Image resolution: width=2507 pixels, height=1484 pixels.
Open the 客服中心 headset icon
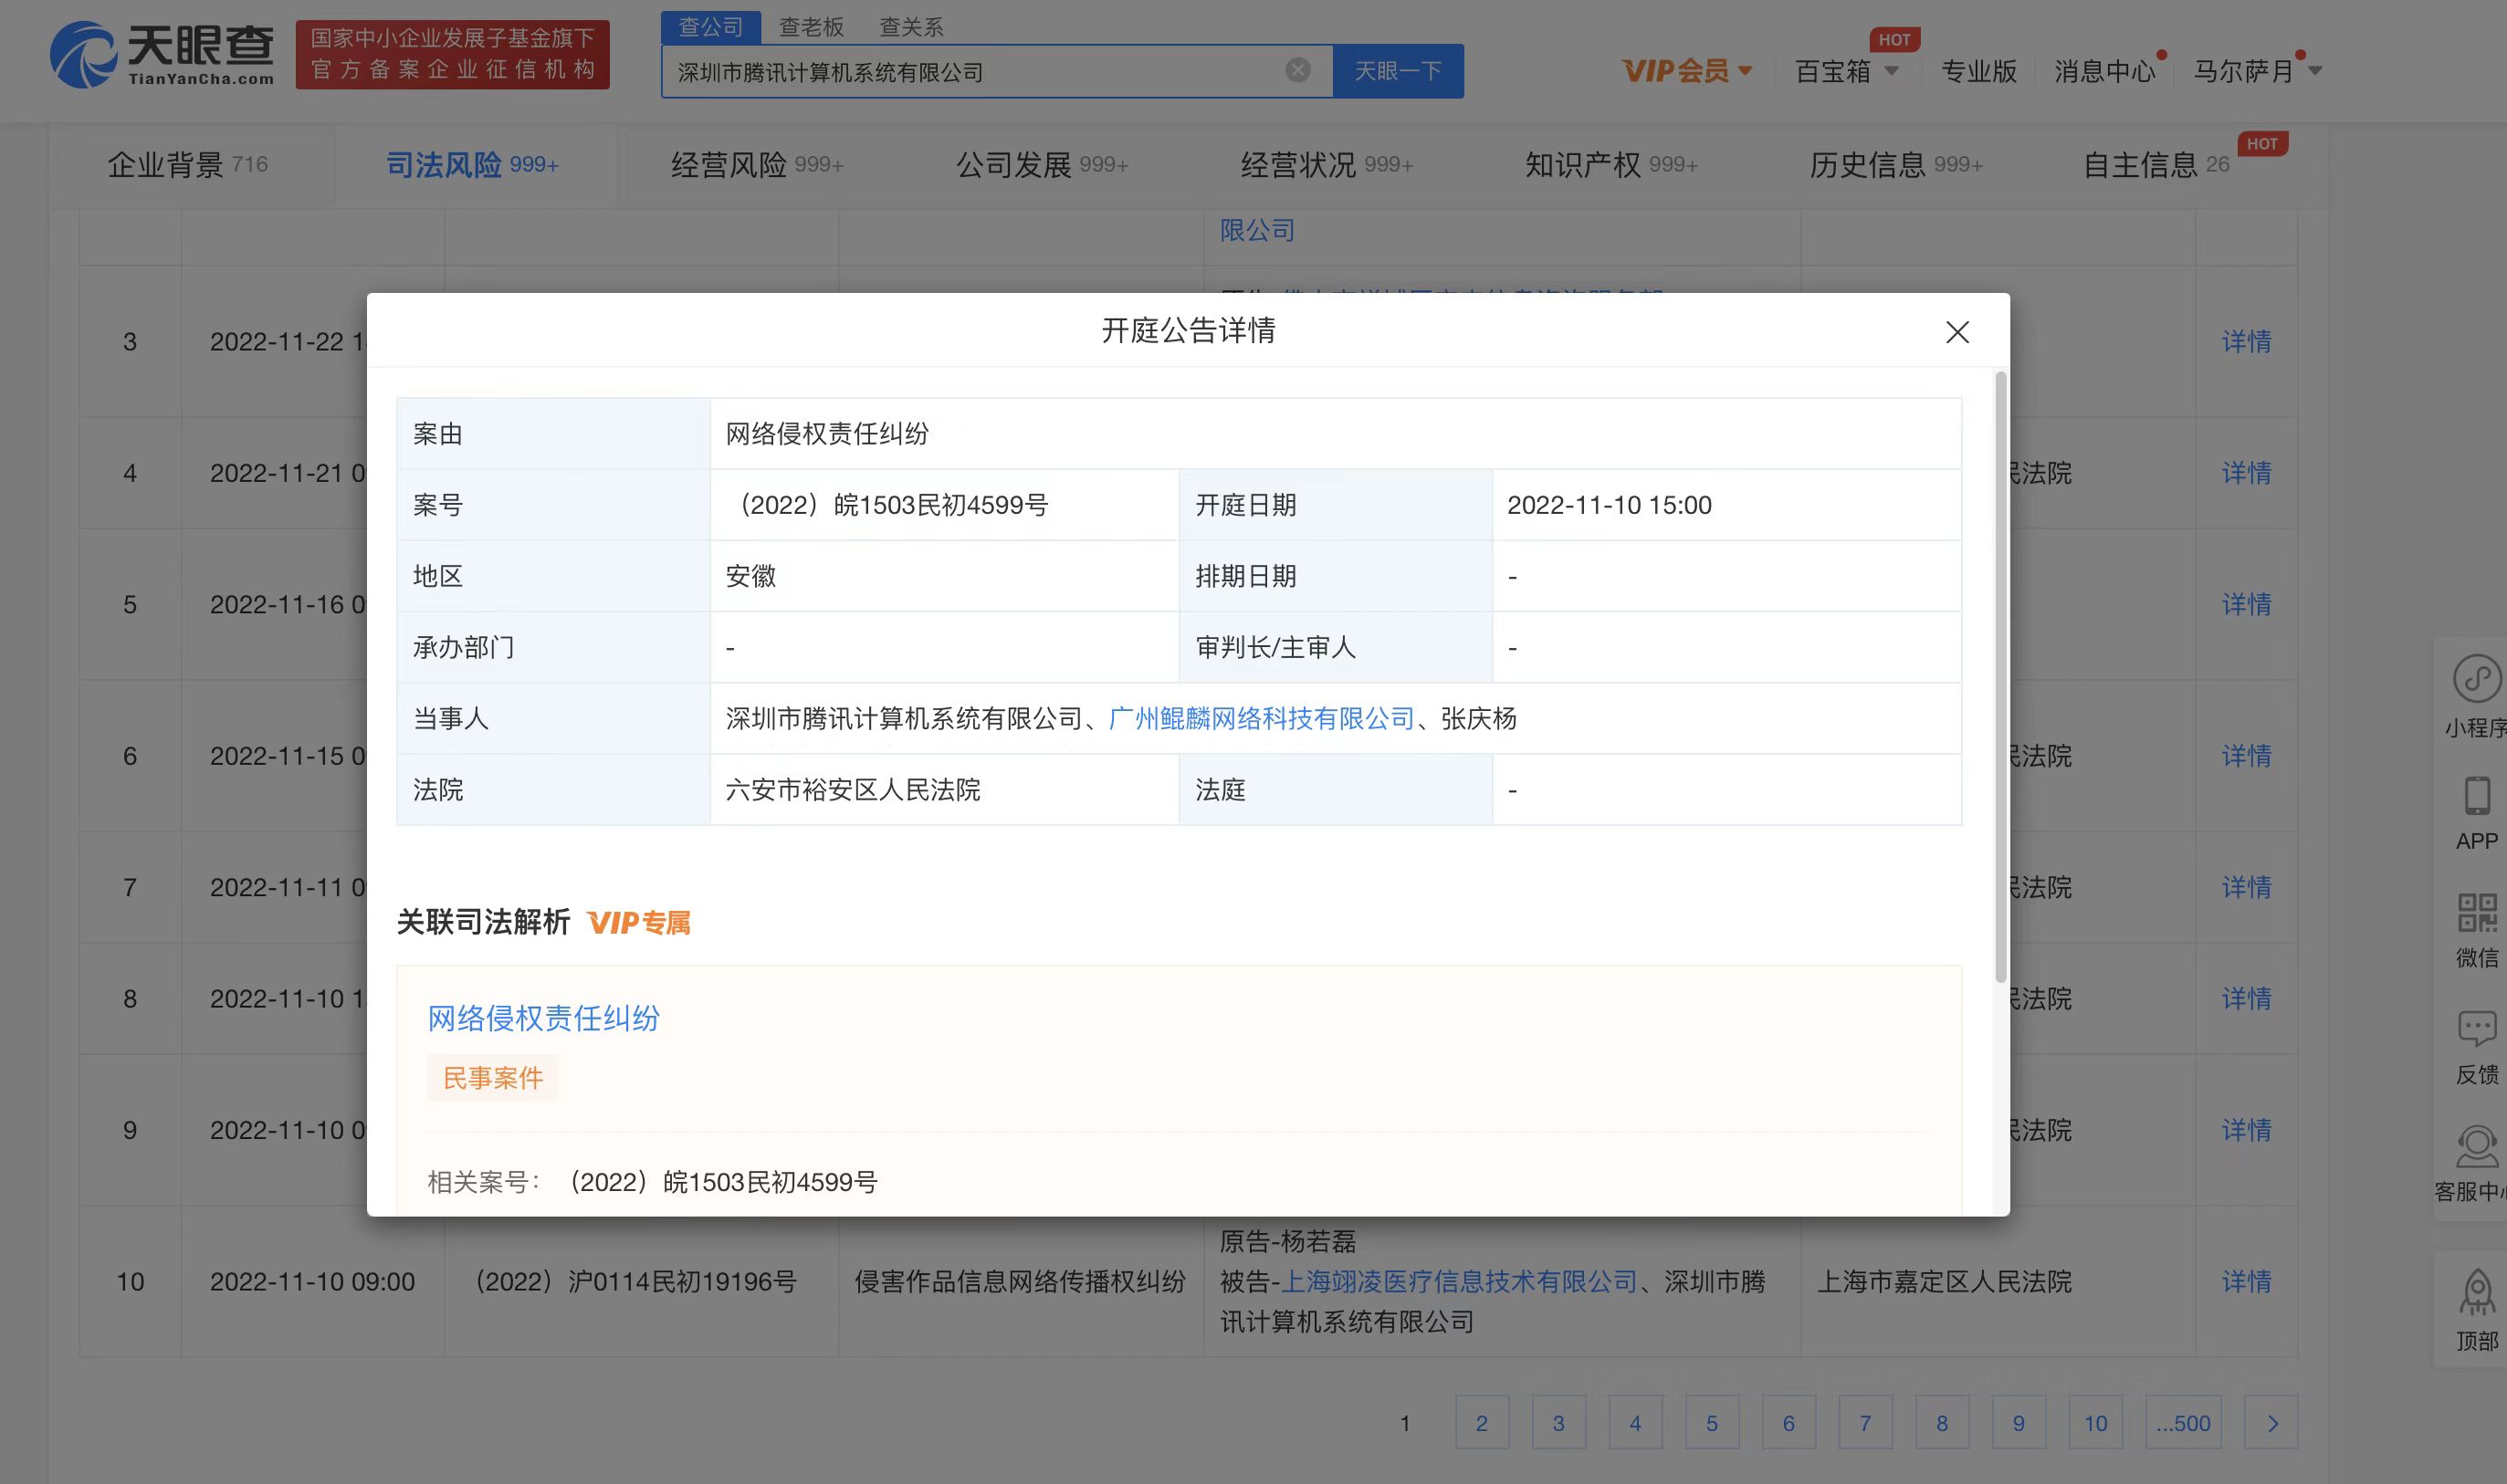pos(2472,1163)
